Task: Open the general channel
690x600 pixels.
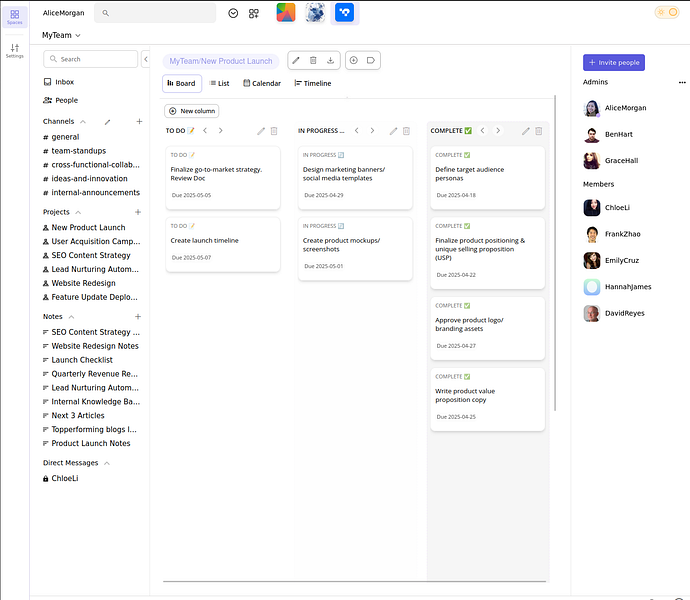Action: (61, 137)
